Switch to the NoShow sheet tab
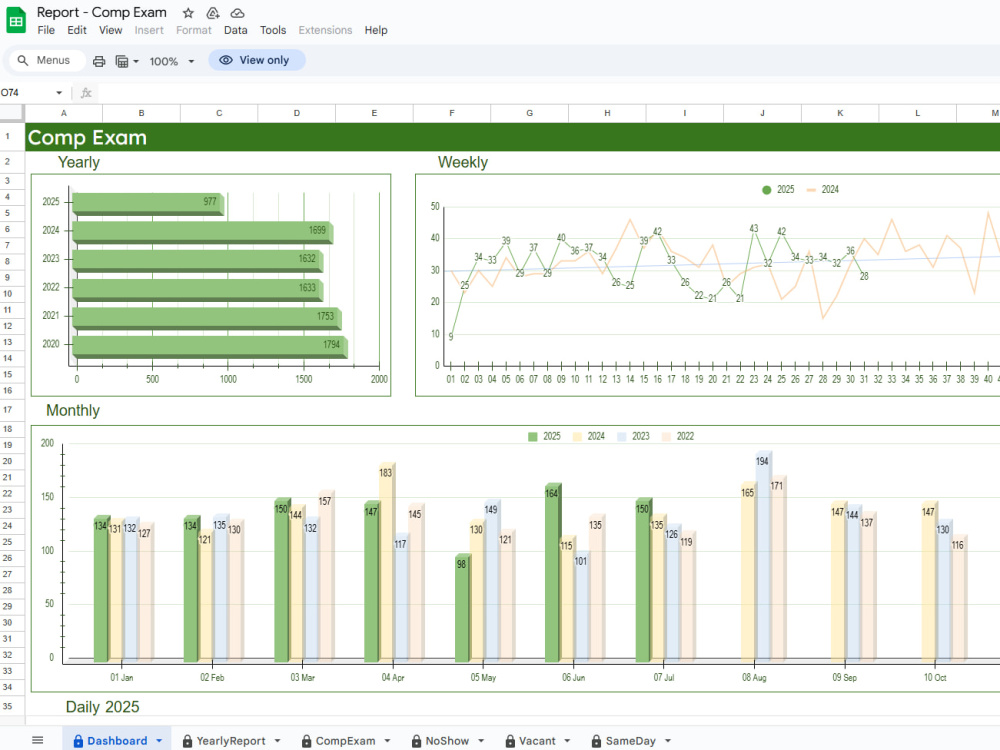Image resolution: width=1000 pixels, height=750 pixels. 446,741
